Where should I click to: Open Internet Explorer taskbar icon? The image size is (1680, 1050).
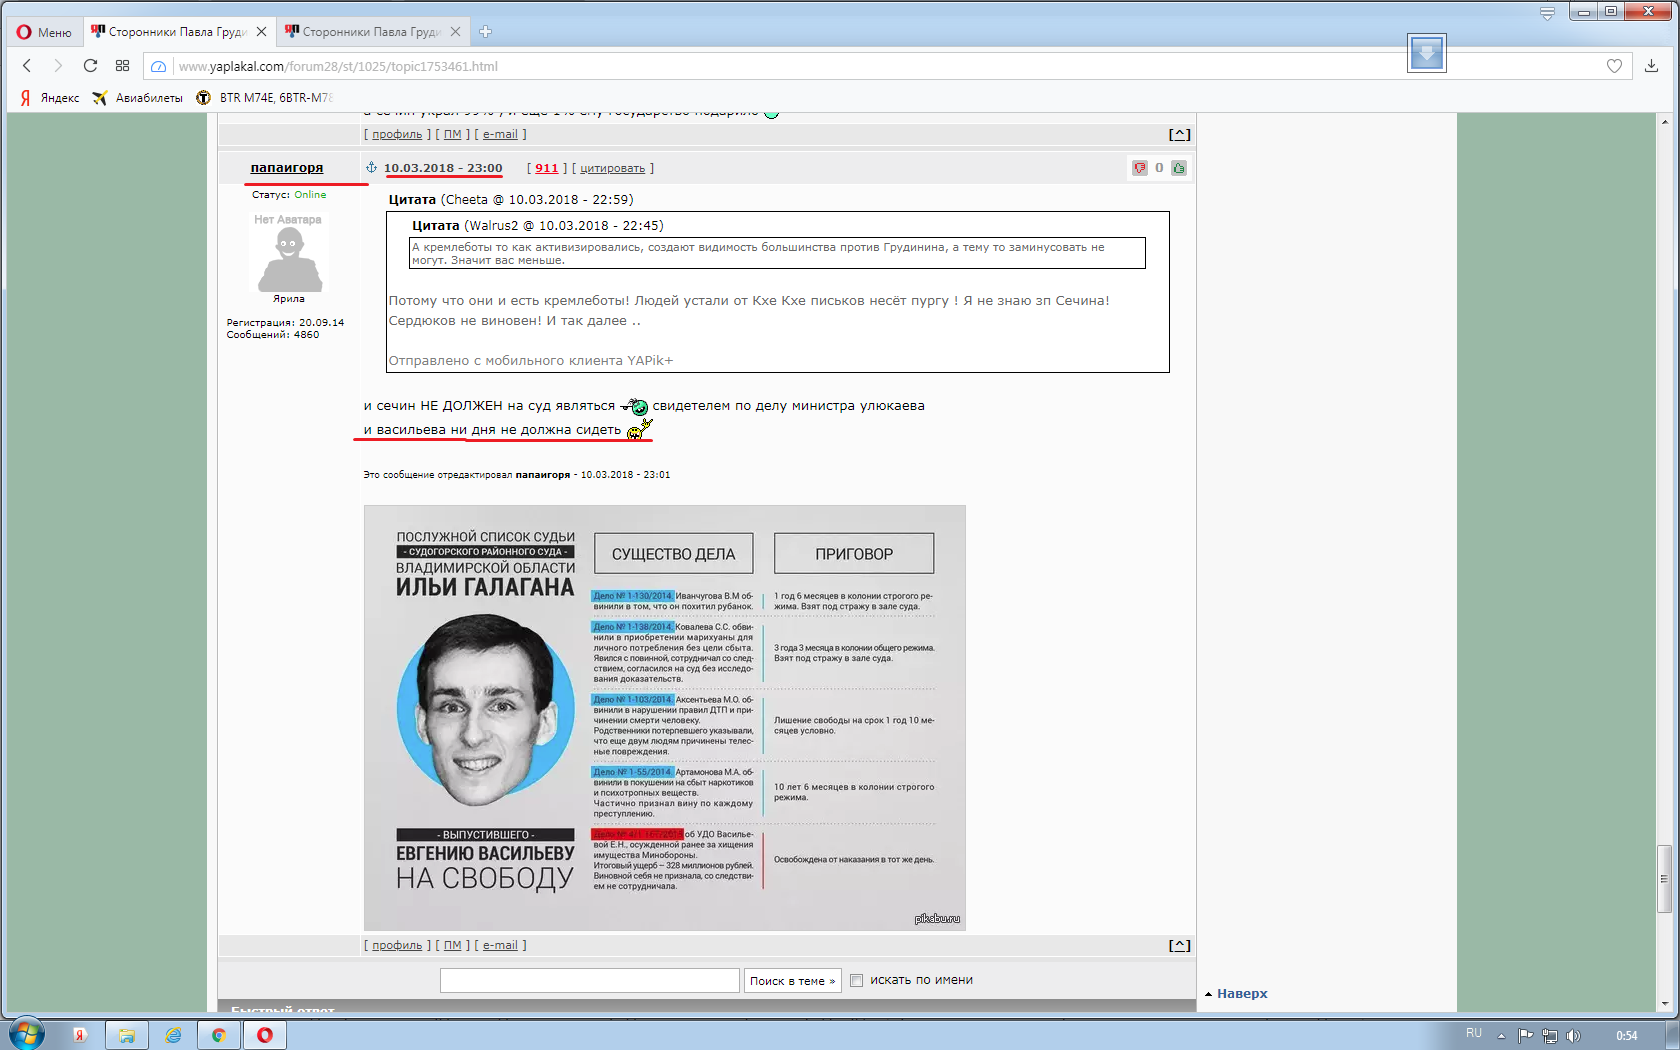173,1035
